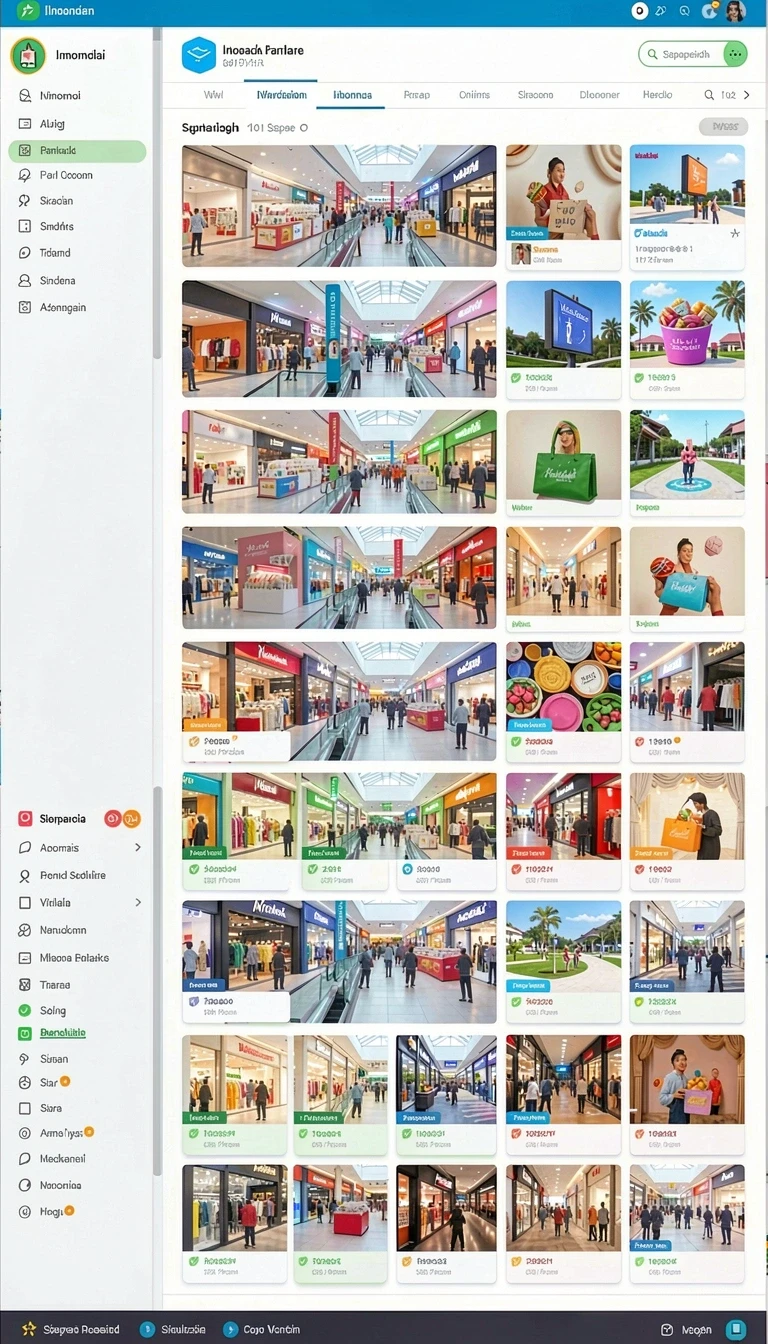The image size is (768, 1344).
Task: Open the red Siorparcia section icon
Action: point(25,819)
